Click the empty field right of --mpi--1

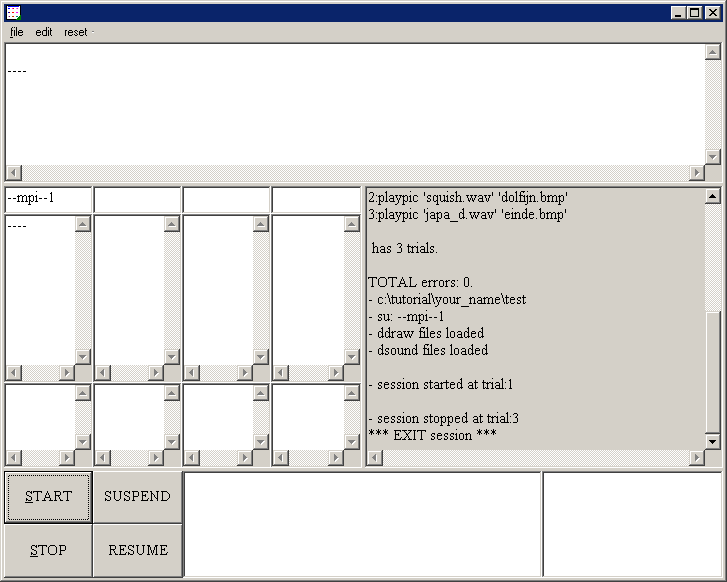[137, 200]
